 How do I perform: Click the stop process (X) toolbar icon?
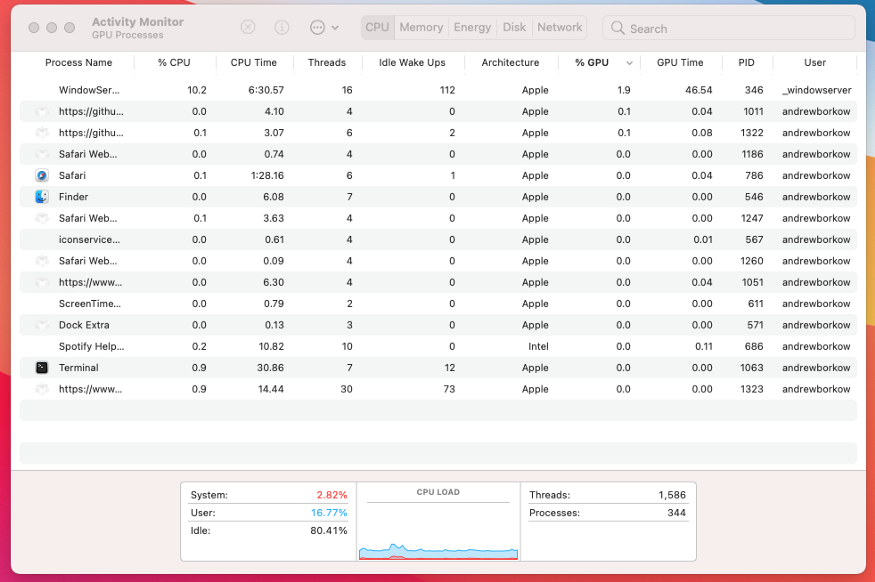coord(248,27)
